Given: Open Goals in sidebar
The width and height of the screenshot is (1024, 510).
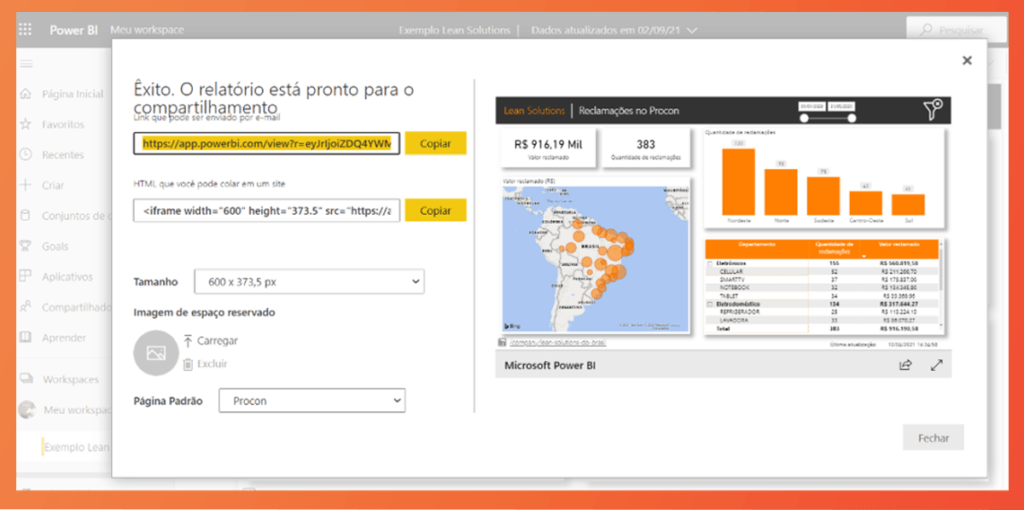Looking at the screenshot, I should [x=55, y=246].
